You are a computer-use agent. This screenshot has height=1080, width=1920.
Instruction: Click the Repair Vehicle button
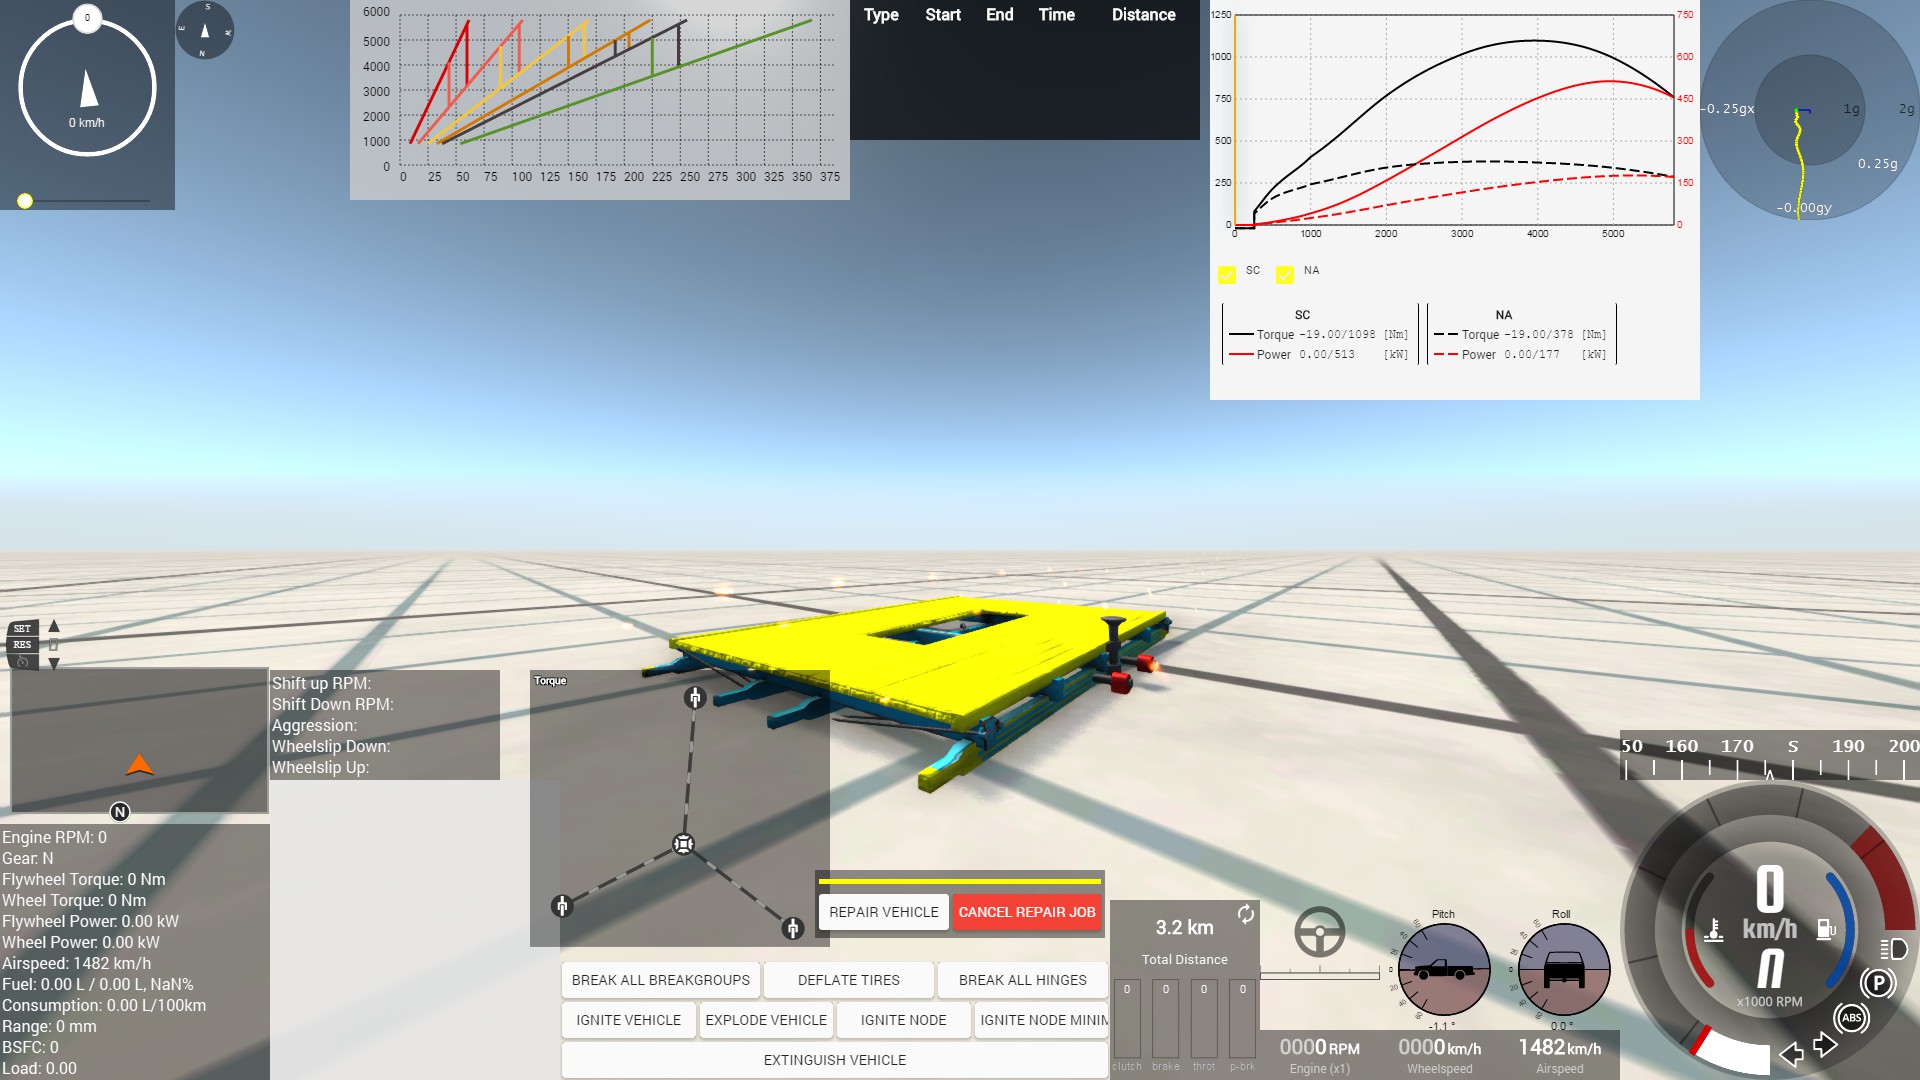click(883, 912)
